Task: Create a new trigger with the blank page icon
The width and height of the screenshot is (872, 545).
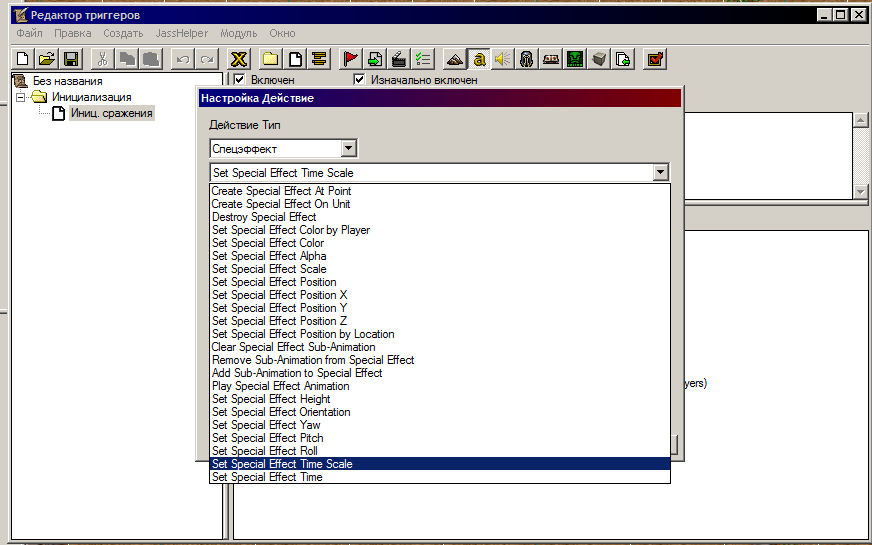Action: (x=295, y=58)
